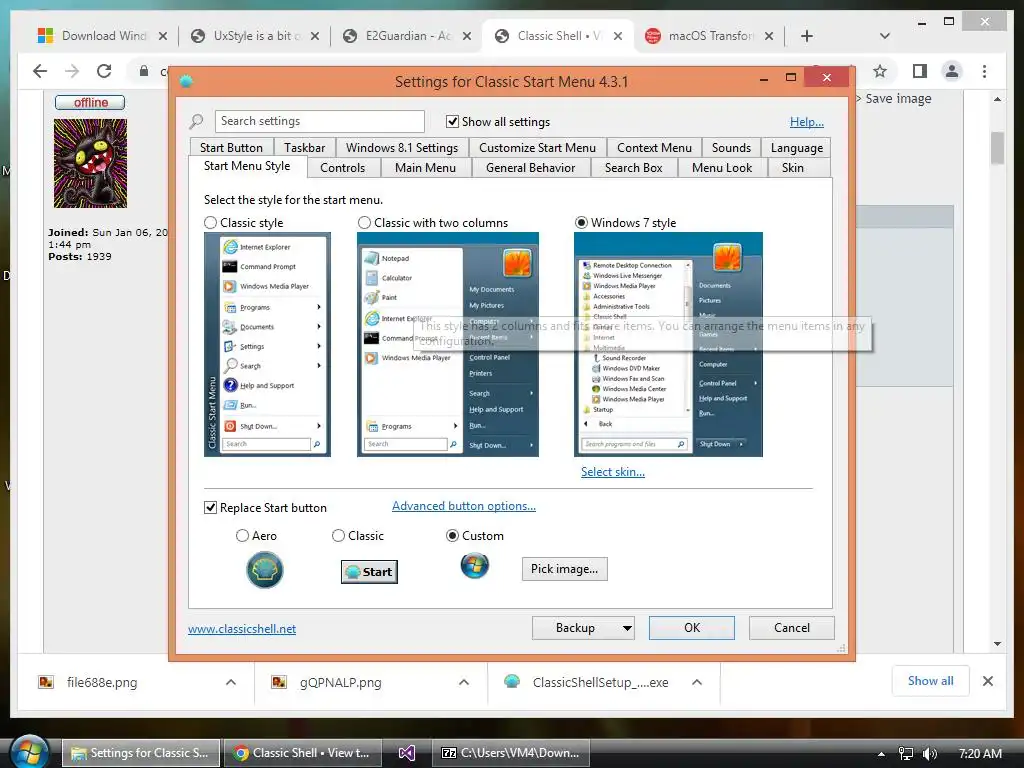Expand options for gQPNALP.png download
Screen dimensions: 1024x768
click(464, 682)
